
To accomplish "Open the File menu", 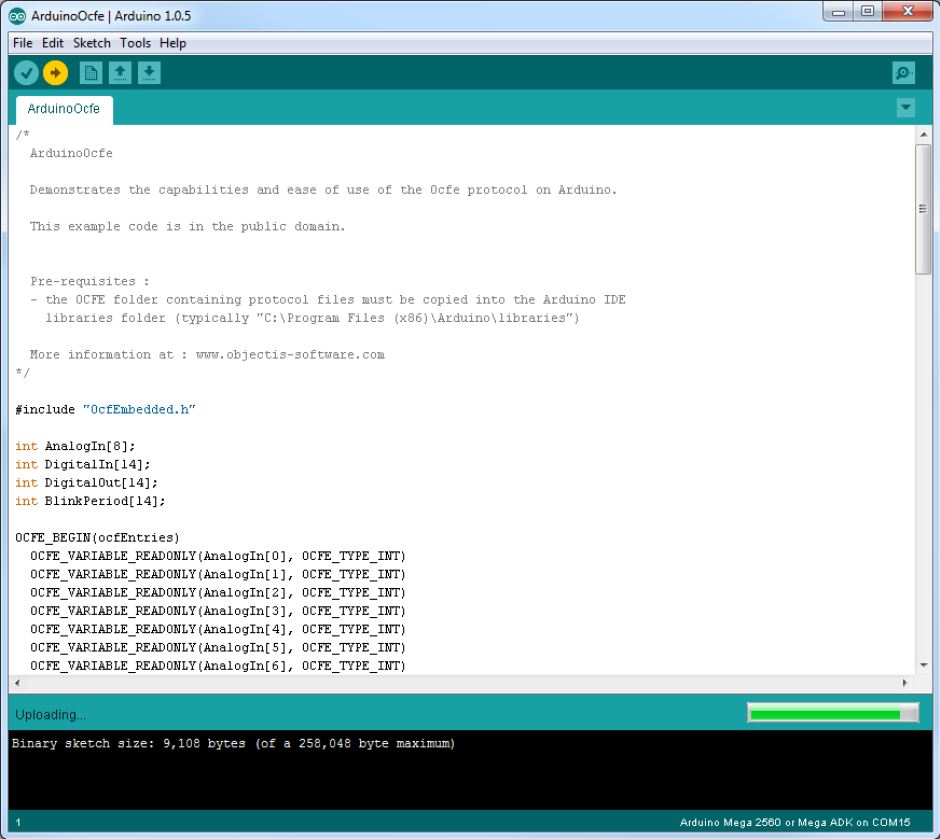I will (23, 43).
